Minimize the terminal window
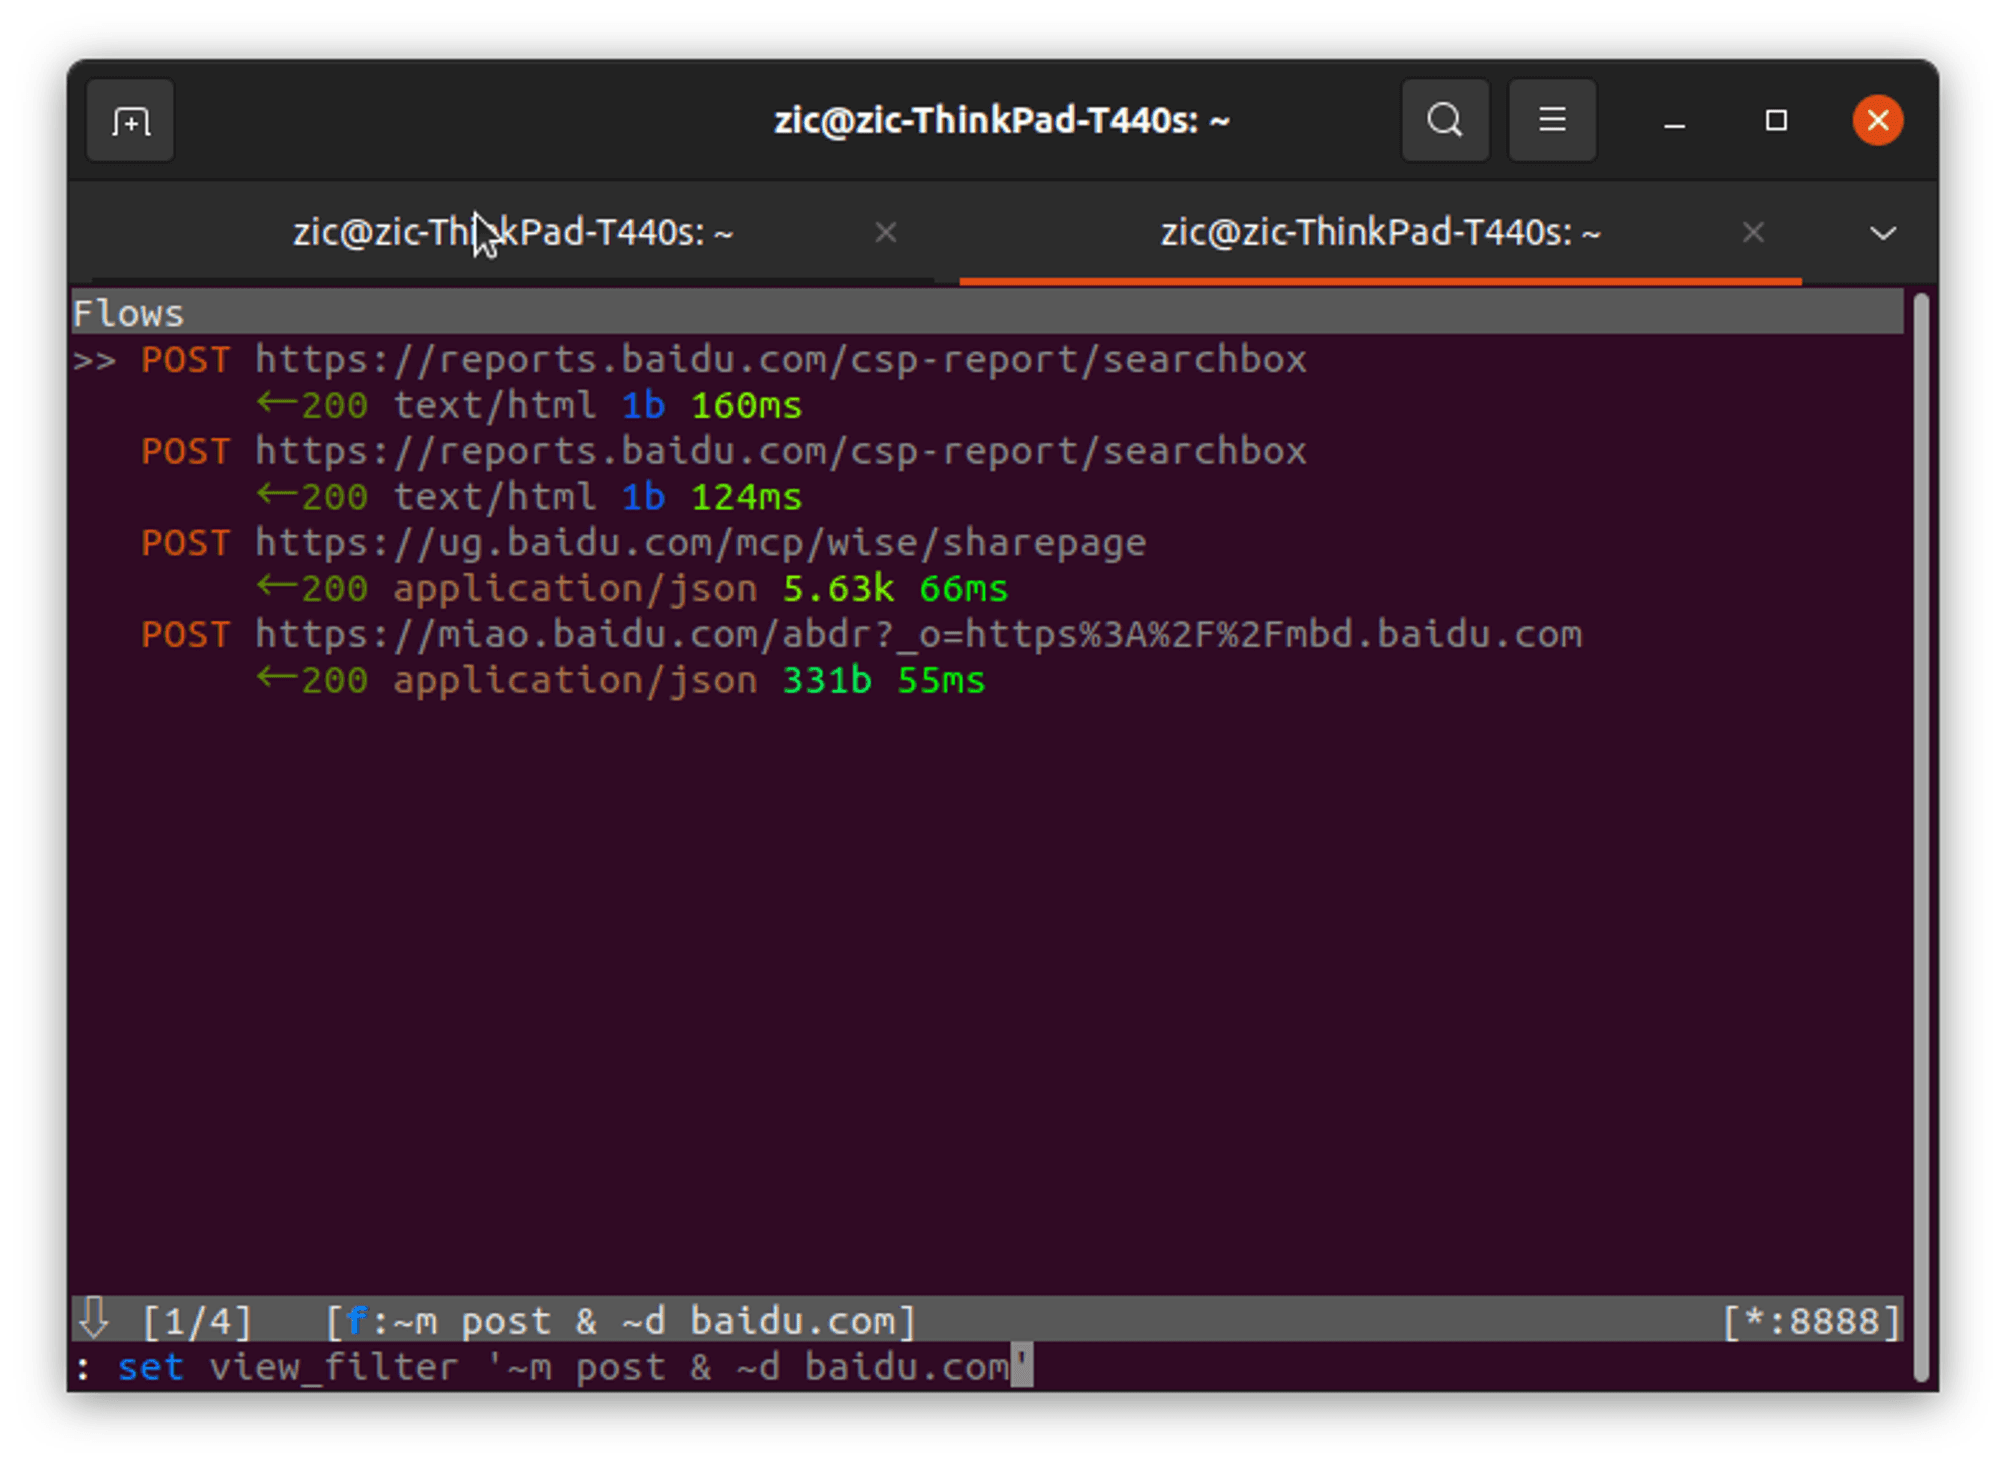The image size is (2000, 1461). 1674,121
